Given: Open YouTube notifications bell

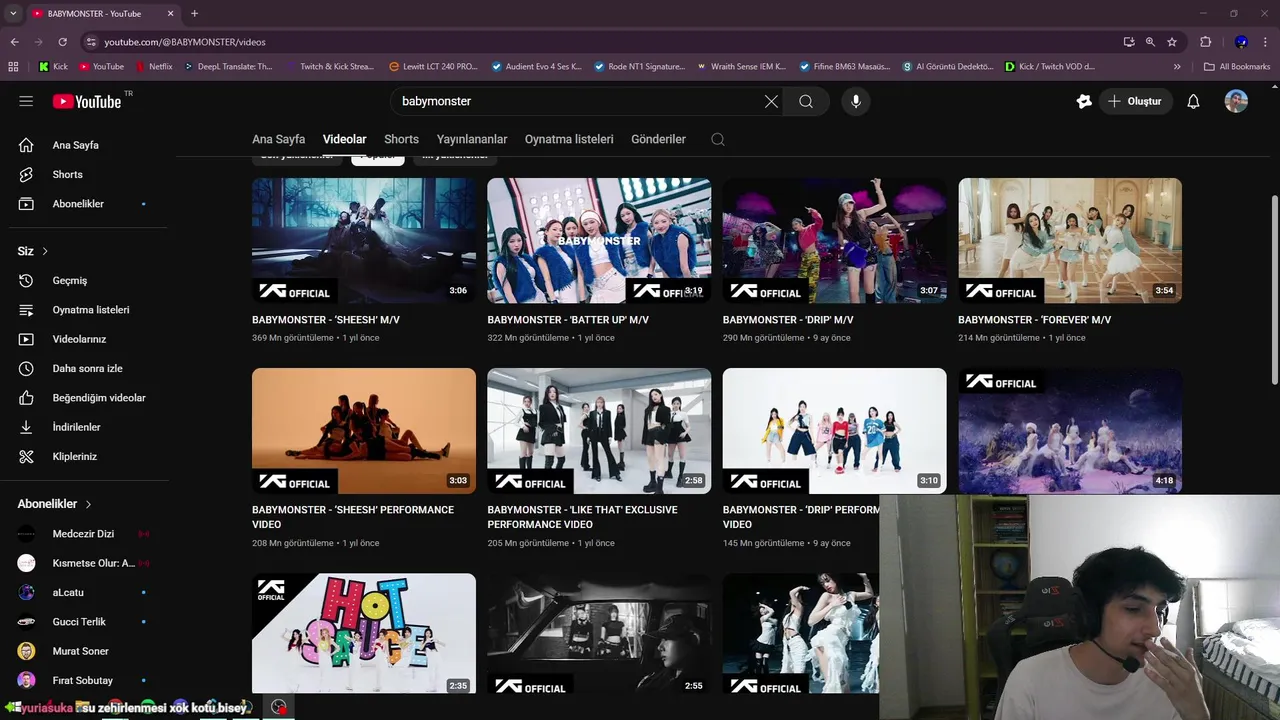Looking at the screenshot, I should click(1193, 101).
